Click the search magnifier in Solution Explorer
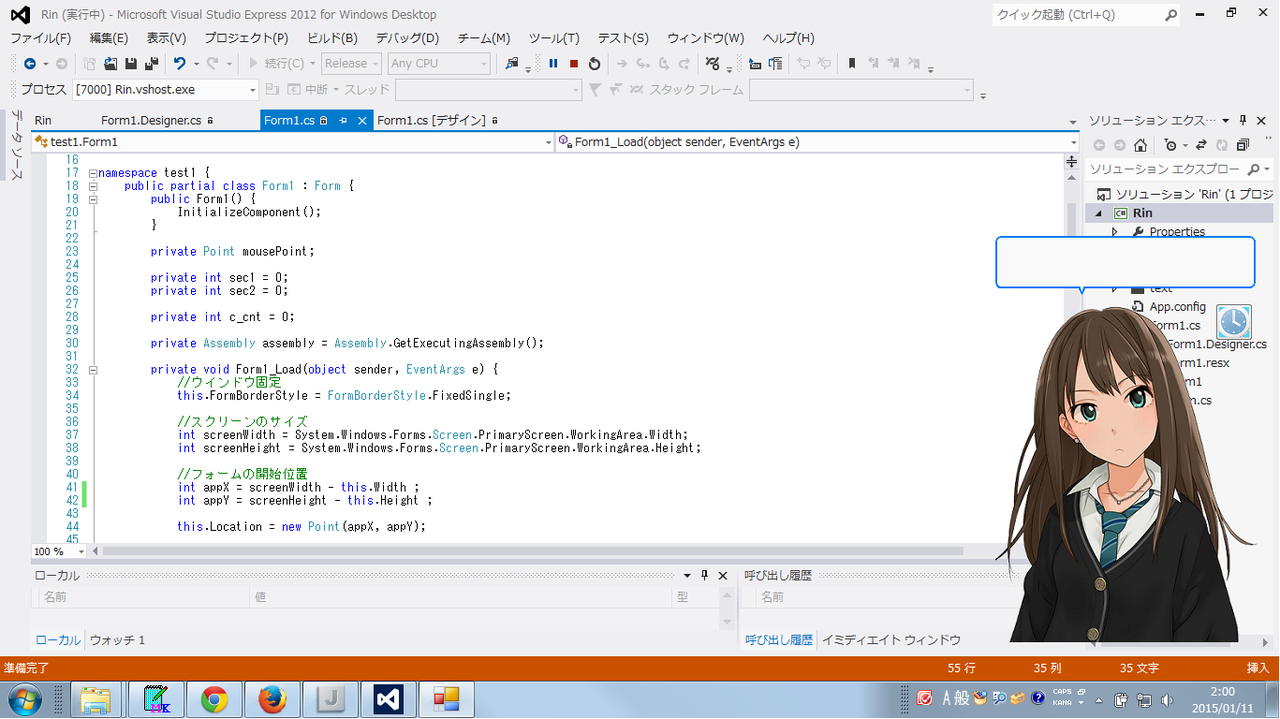This screenshot has height=719, width=1280. click(1255, 169)
